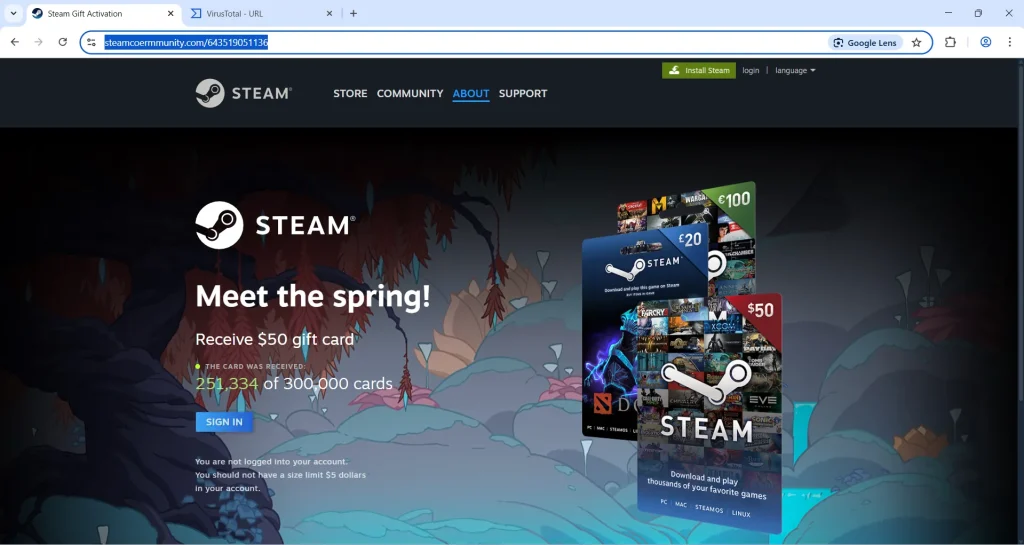
Task: Expand the language dropdown
Action: (x=795, y=70)
